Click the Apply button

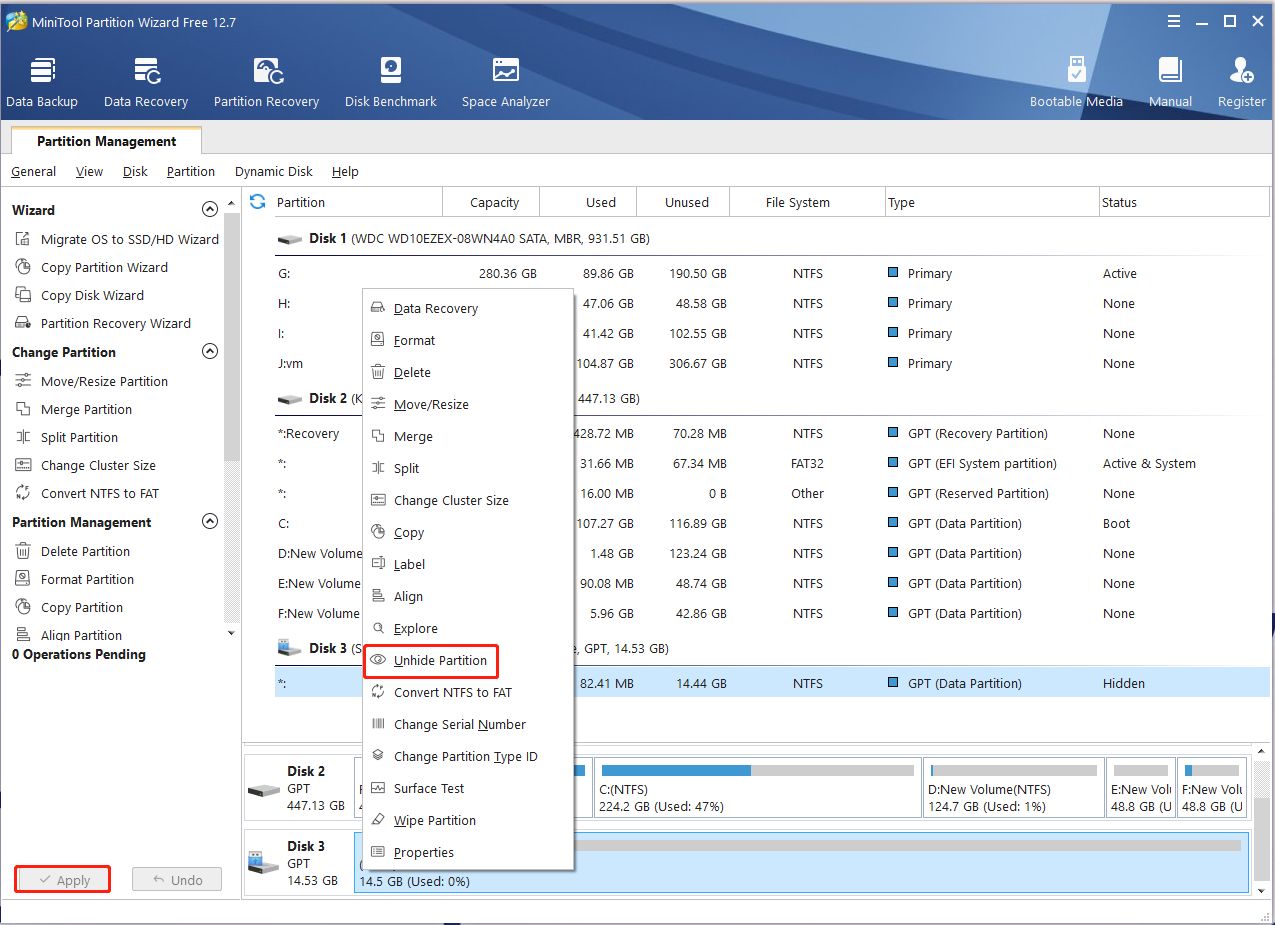click(x=63, y=880)
